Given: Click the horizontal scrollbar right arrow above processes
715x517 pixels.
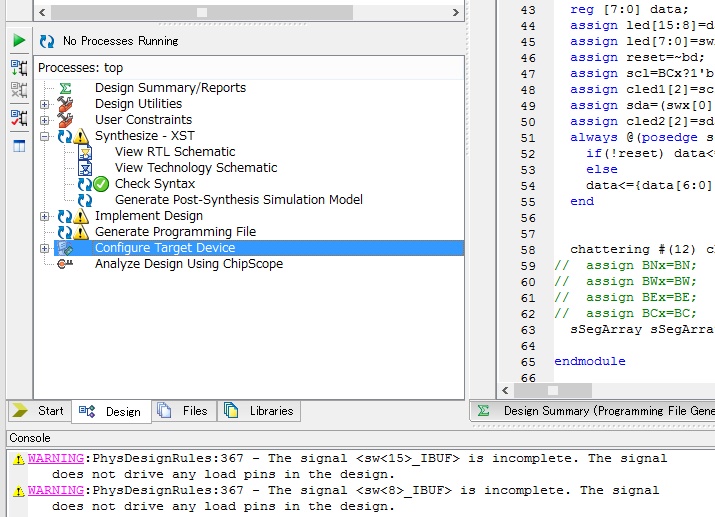Looking at the screenshot, I should [x=457, y=12].
